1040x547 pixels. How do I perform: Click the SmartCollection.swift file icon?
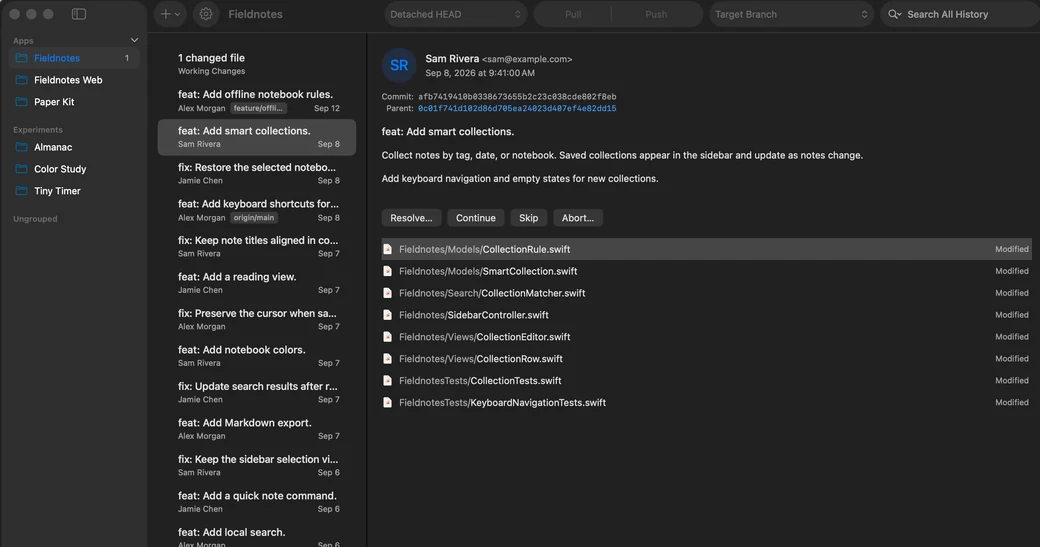[x=387, y=271]
